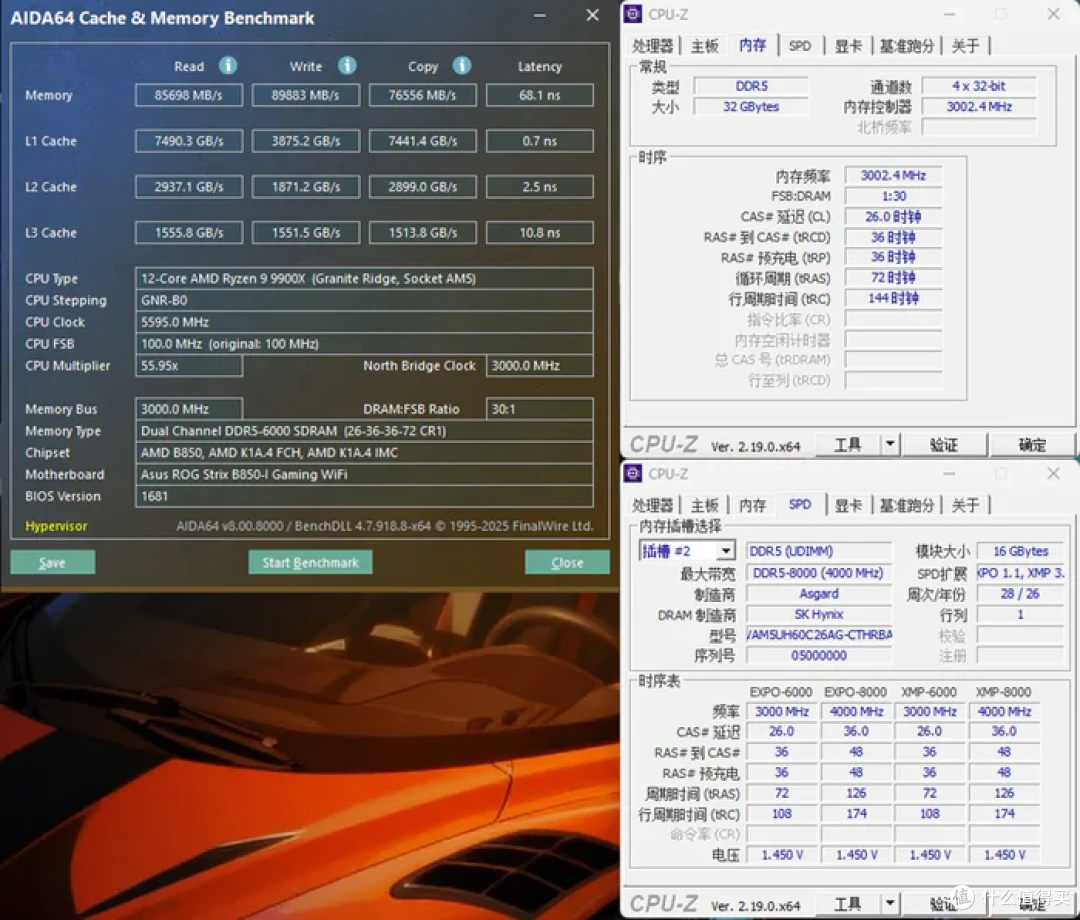Image resolution: width=1080 pixels, height=920 pixels.
Task: Expand 工具 dropdown arrow in lower CPU-Z window
Action: pyautogui.click(x=890, y=903)
